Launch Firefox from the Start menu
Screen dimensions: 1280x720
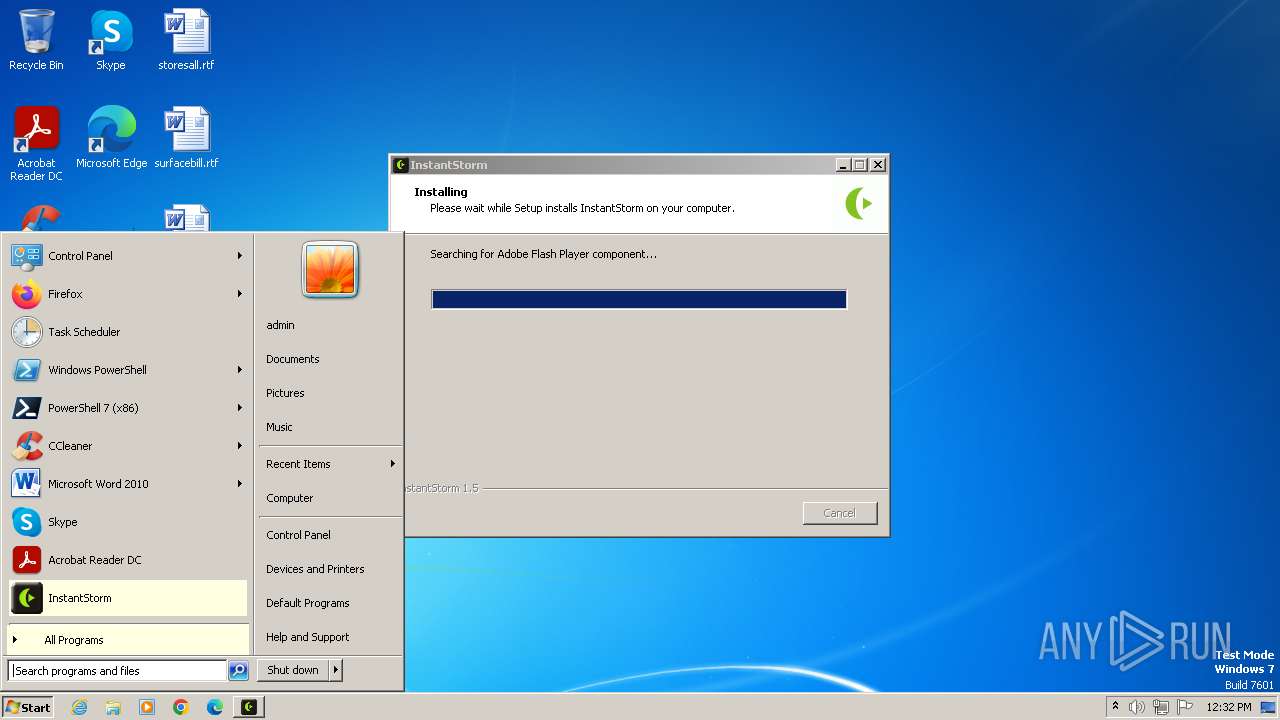[127, 294]
